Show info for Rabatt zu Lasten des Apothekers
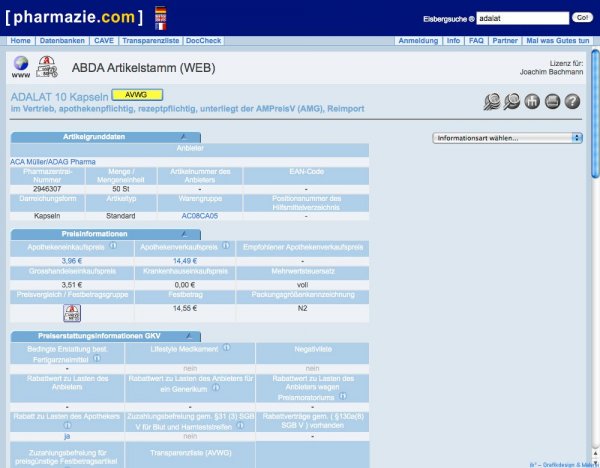The width and height of the screenshot is (600, 468). pyautogui.click(x=67, y=425)
